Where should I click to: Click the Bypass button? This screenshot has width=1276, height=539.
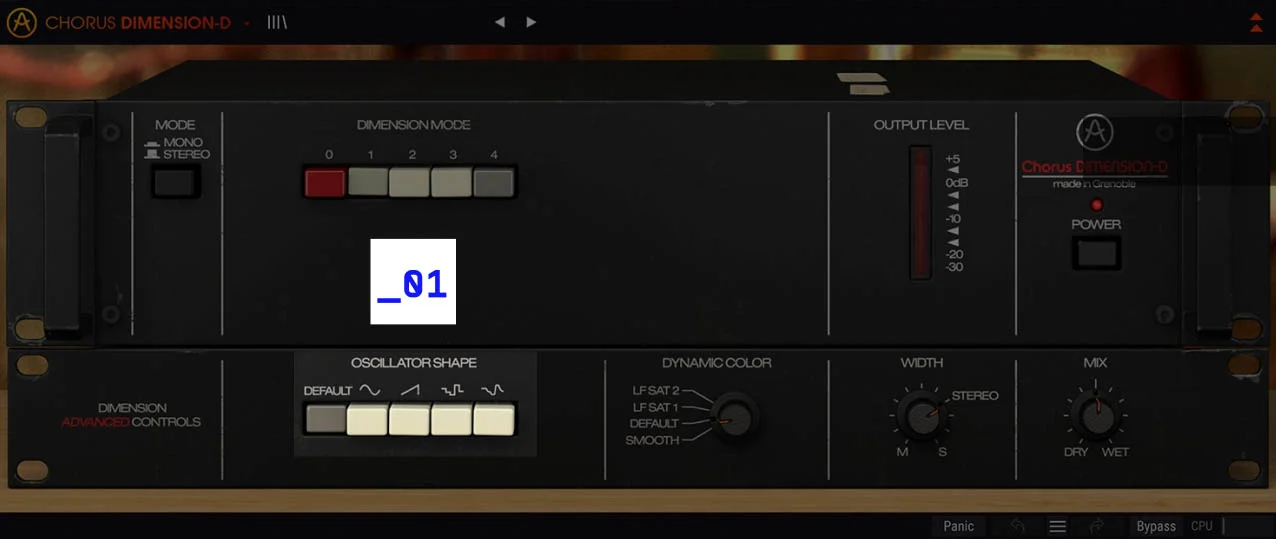point(1156,526)
